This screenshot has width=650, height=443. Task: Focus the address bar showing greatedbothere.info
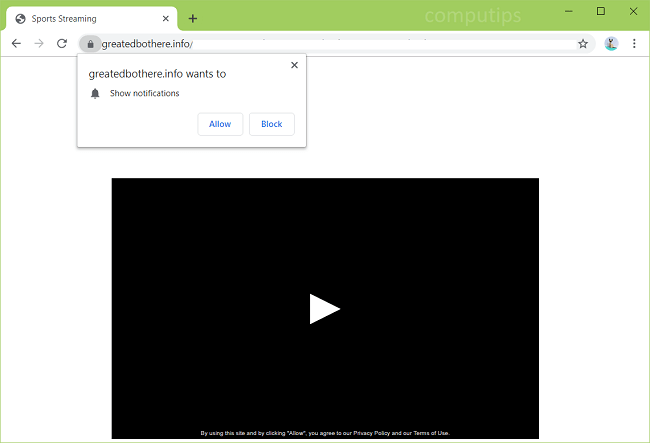coord(330,44)
